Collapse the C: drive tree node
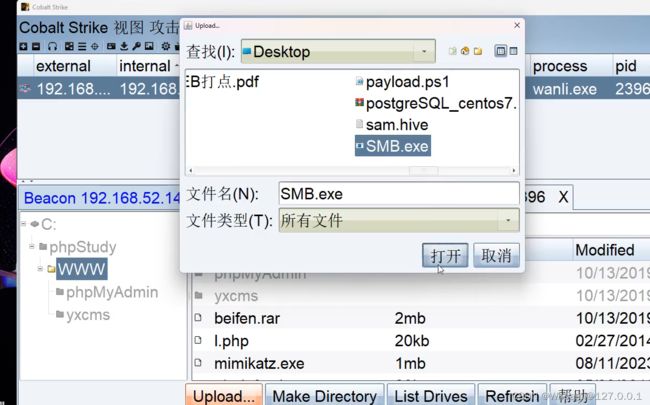This screenshot has width=650, height=405. 24,224
